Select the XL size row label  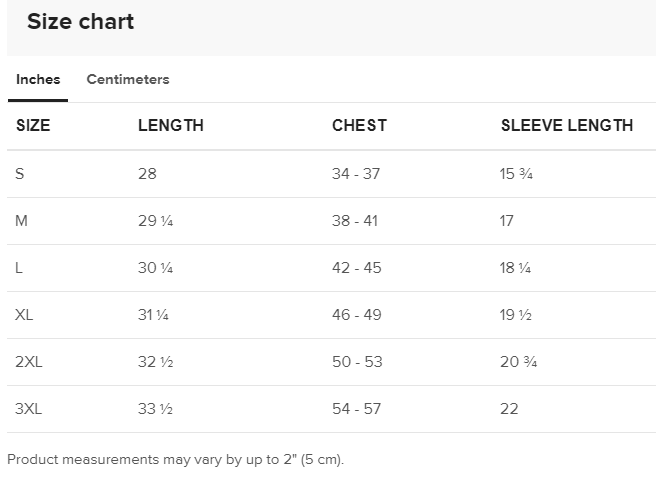coord(25,315)
